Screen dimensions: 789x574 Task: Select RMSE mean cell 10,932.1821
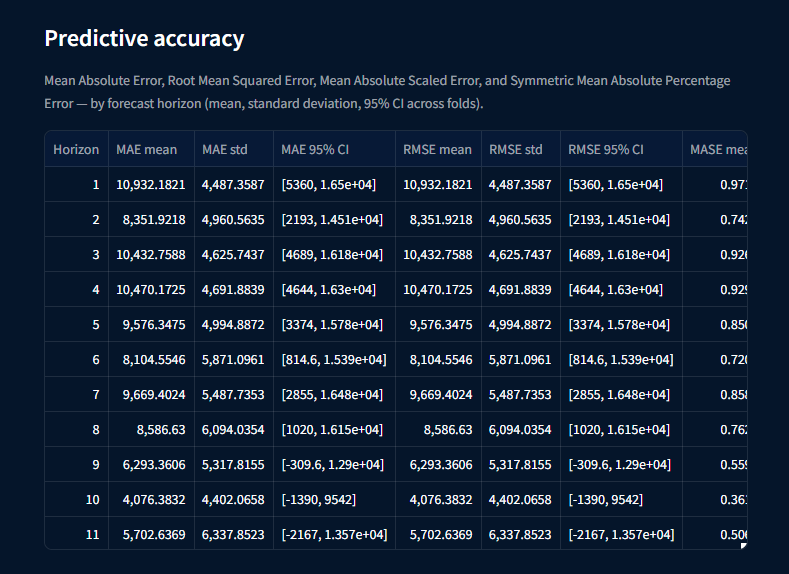(x=438, y=185)
